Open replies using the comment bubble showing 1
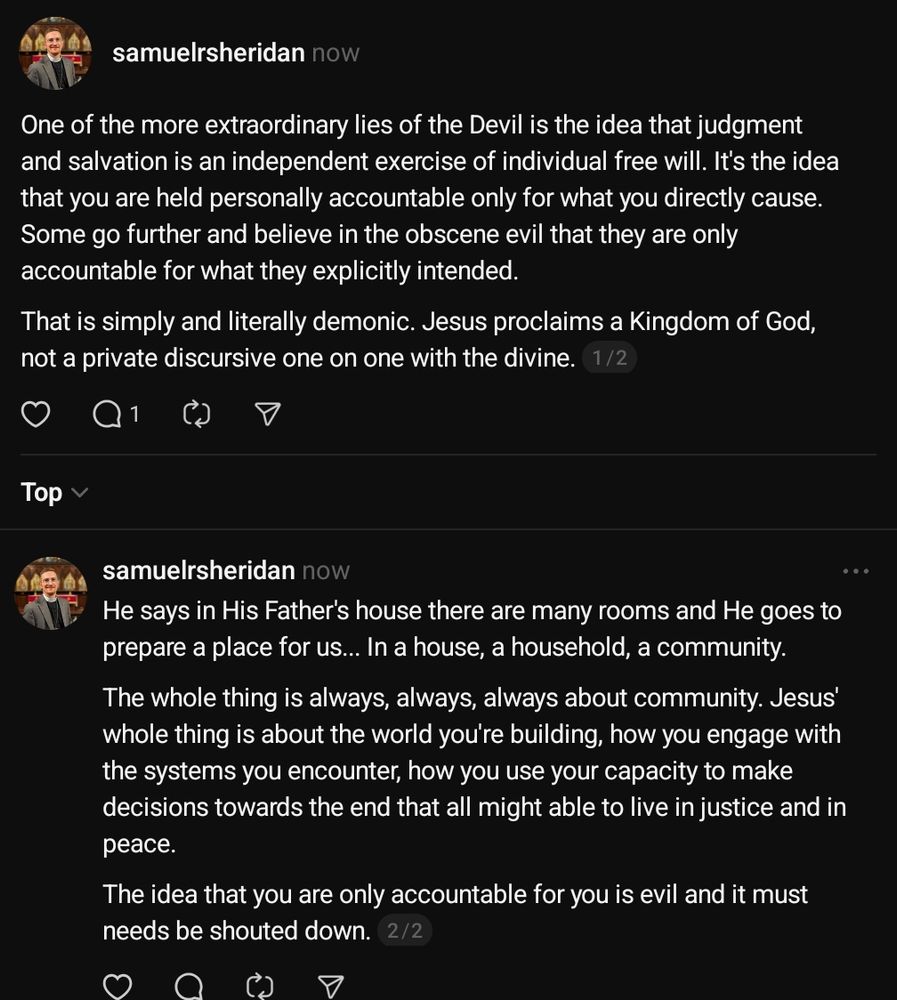This screenshot has height=1000, width=897. point(107,413)
